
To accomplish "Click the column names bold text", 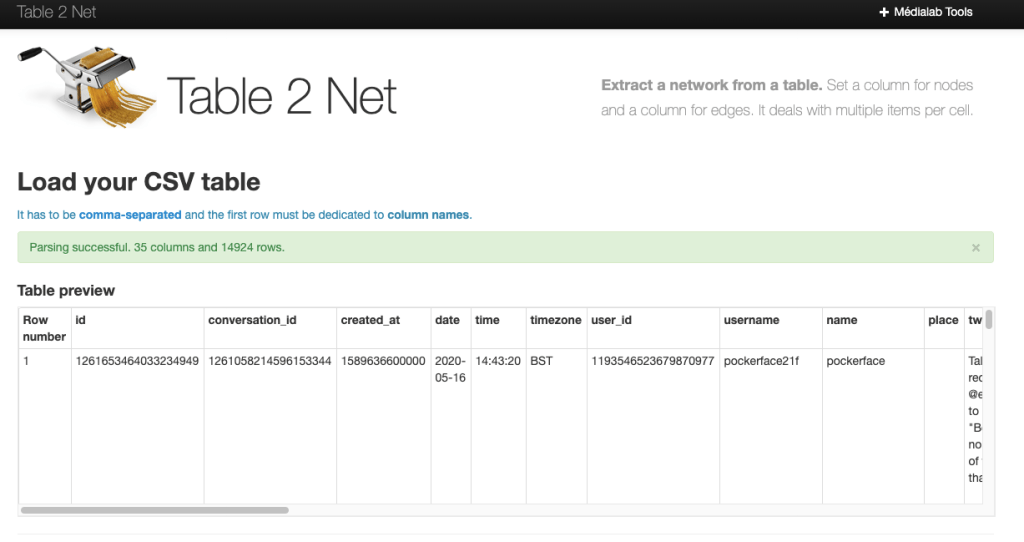I will (x=428, y=215).
